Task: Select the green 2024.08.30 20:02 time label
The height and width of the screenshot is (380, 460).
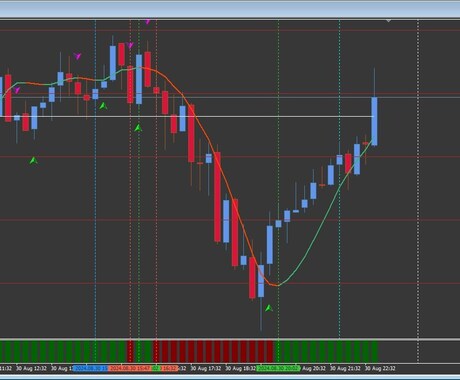Action: click(279, 368)
